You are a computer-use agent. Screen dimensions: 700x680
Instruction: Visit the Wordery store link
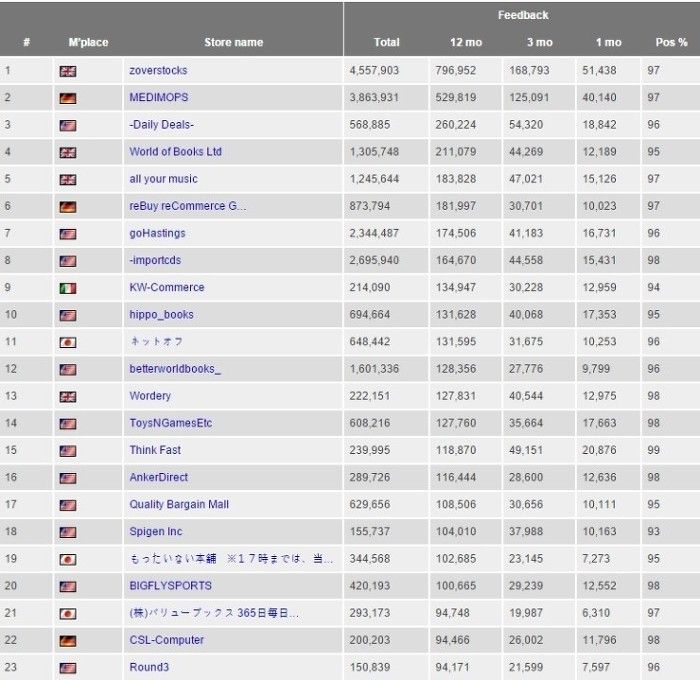point(150,396)
